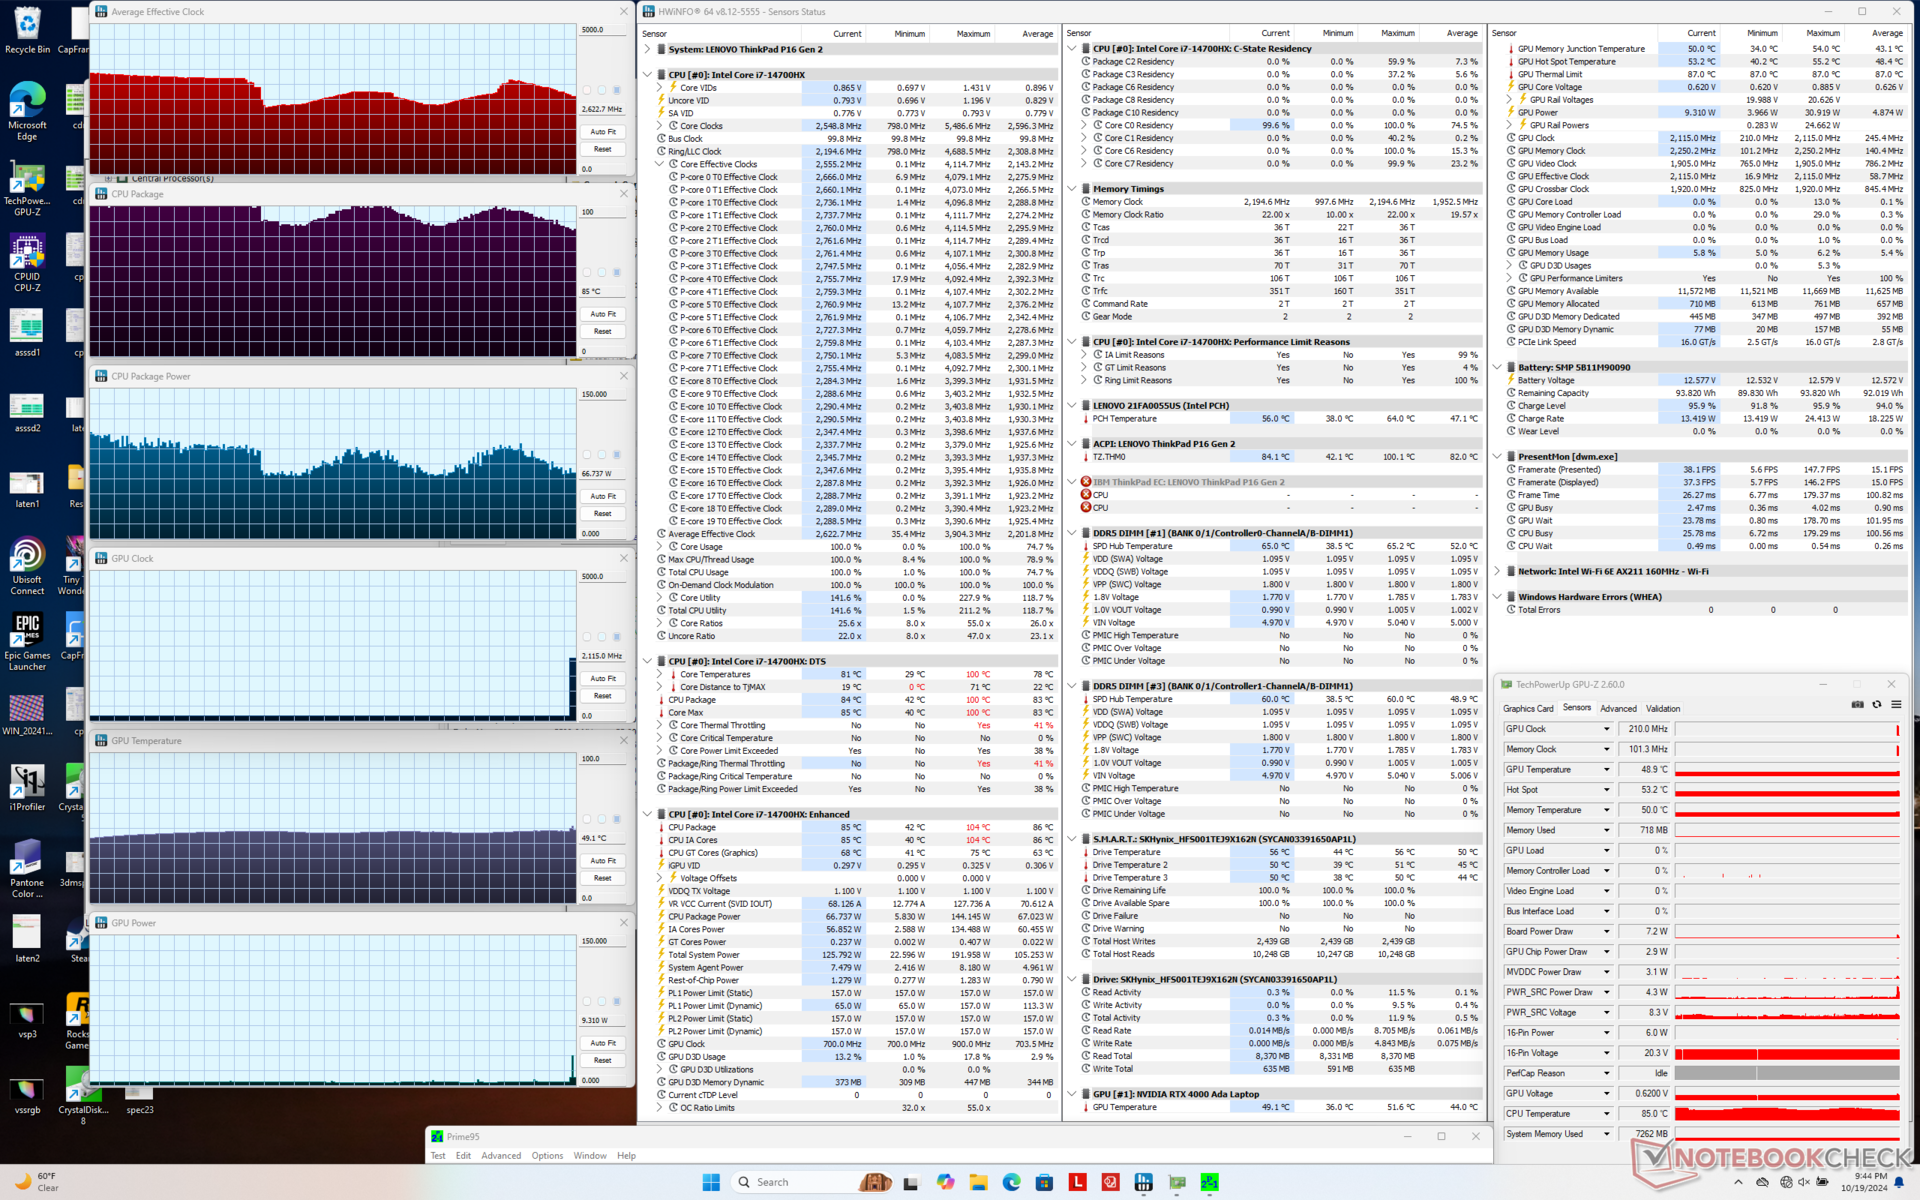Screen dimensions: 1920x1200
Task: Open Prime95 from the taskbar
Action: (1209, 1182)
